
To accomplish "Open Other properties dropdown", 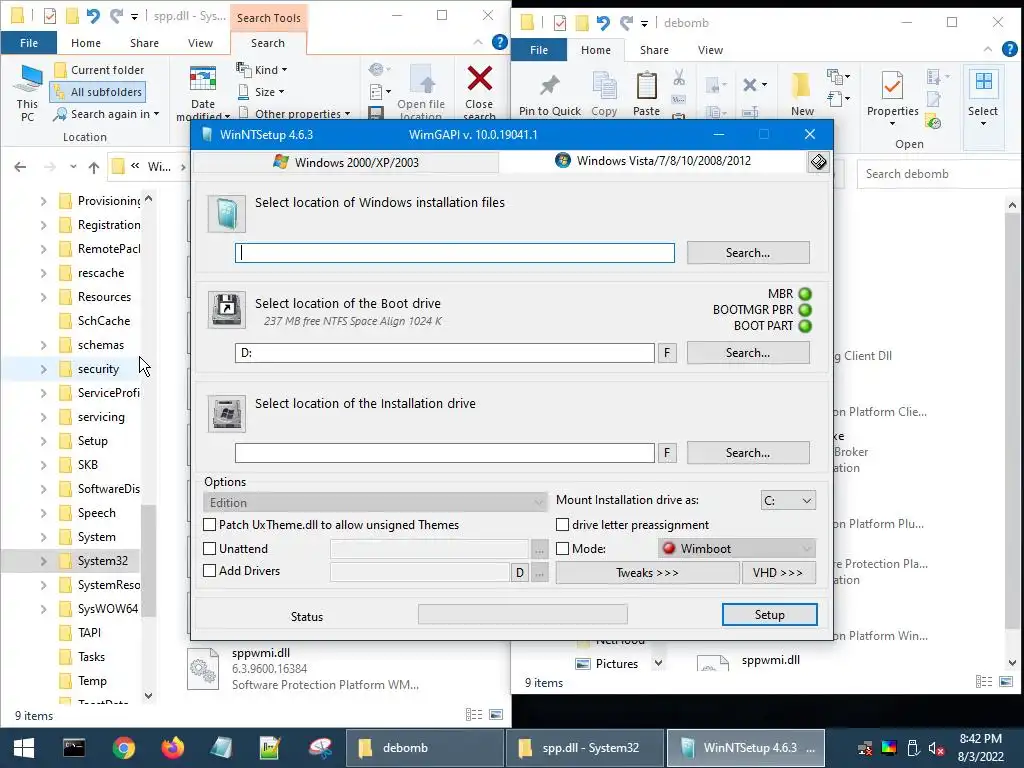I will (x=295, y=114).
